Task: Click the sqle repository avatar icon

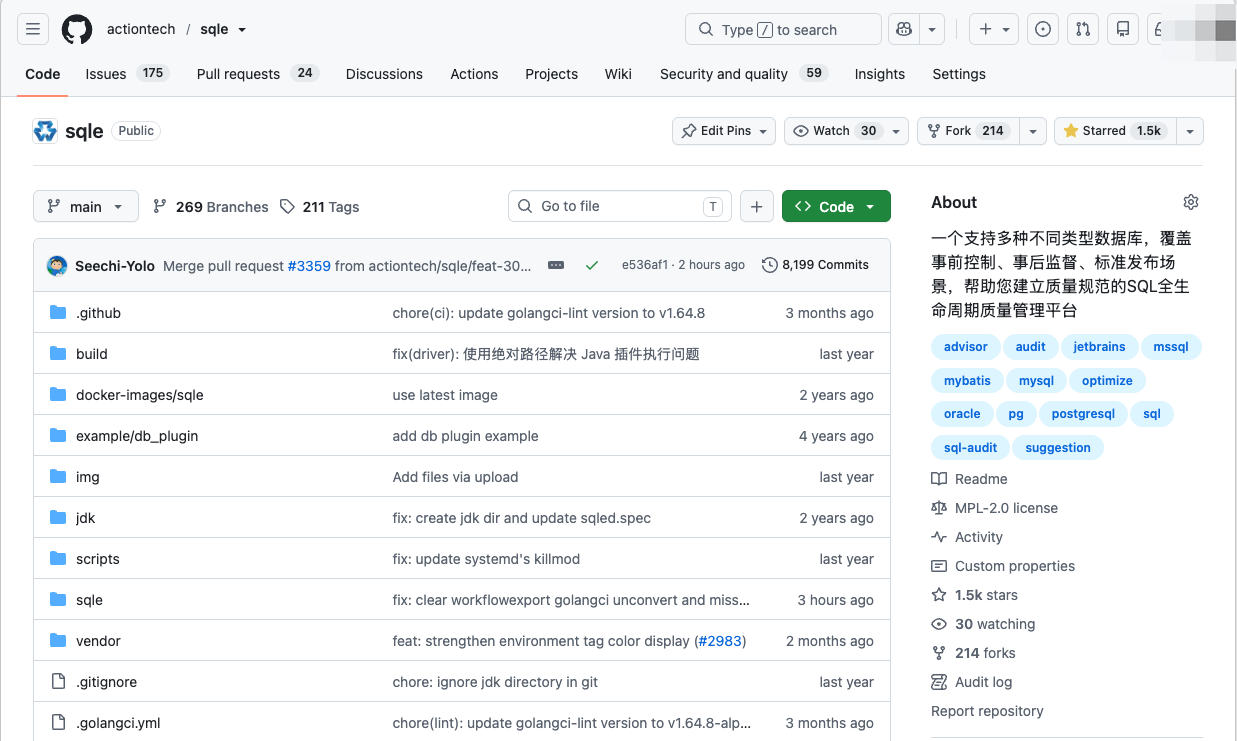Action: coord(45,131)
